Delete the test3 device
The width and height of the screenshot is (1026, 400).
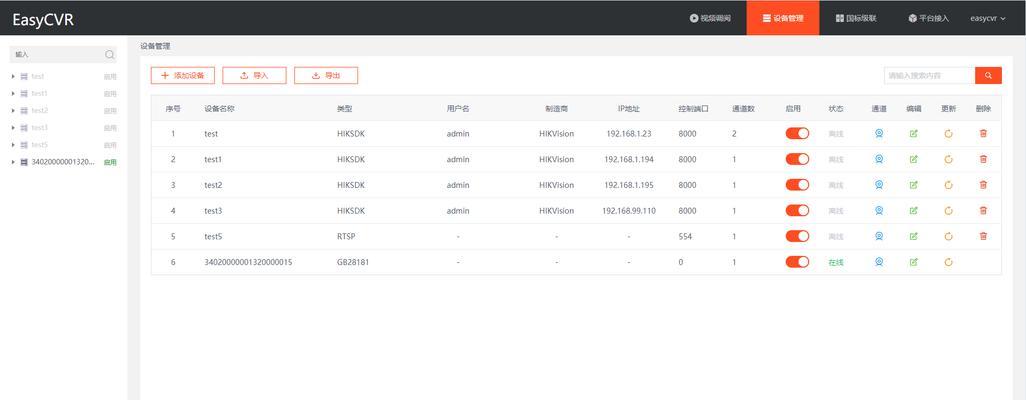click(x=983, y=211)
